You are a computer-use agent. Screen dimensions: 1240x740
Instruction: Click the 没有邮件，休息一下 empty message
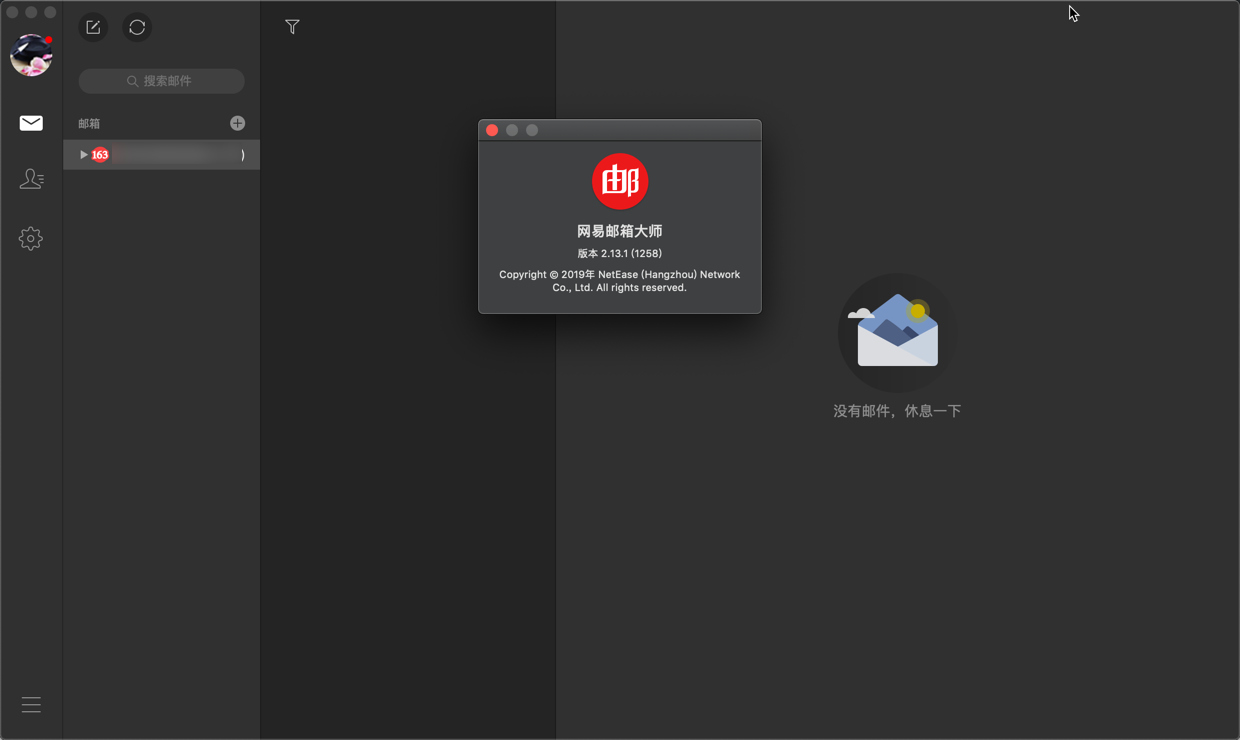[897, 411]
